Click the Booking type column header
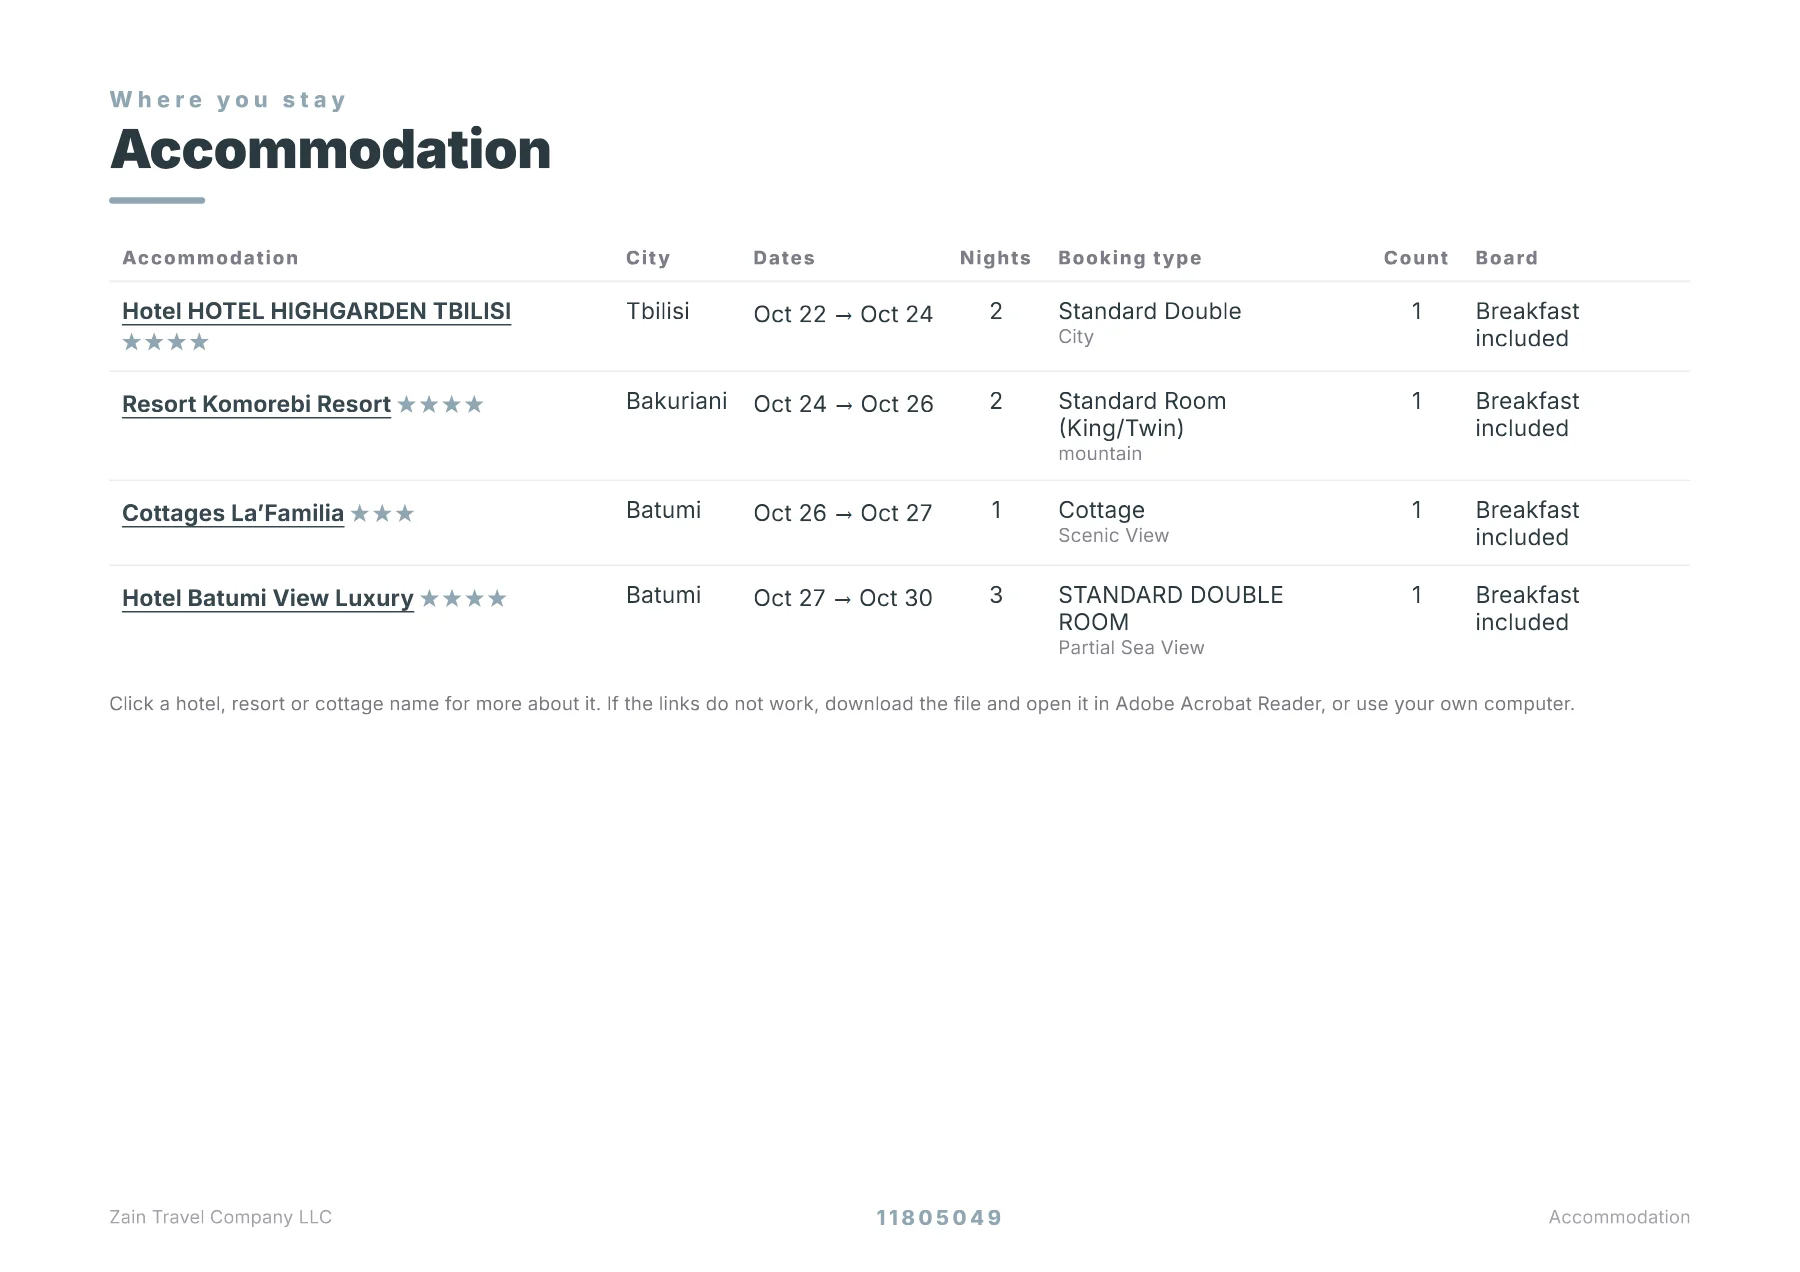 click(1130, 258)
